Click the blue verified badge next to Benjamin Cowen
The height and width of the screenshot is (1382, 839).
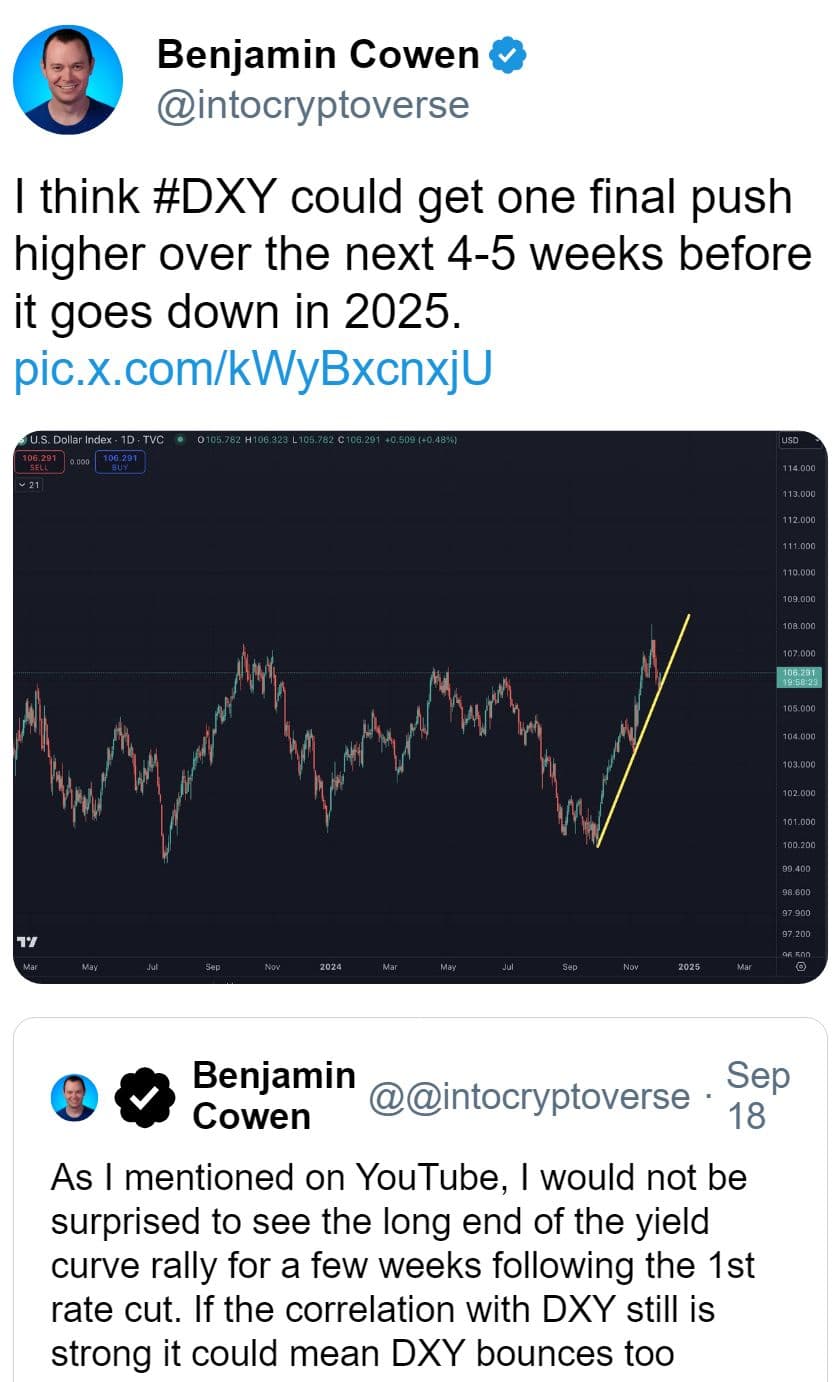(x=508, y=56)
